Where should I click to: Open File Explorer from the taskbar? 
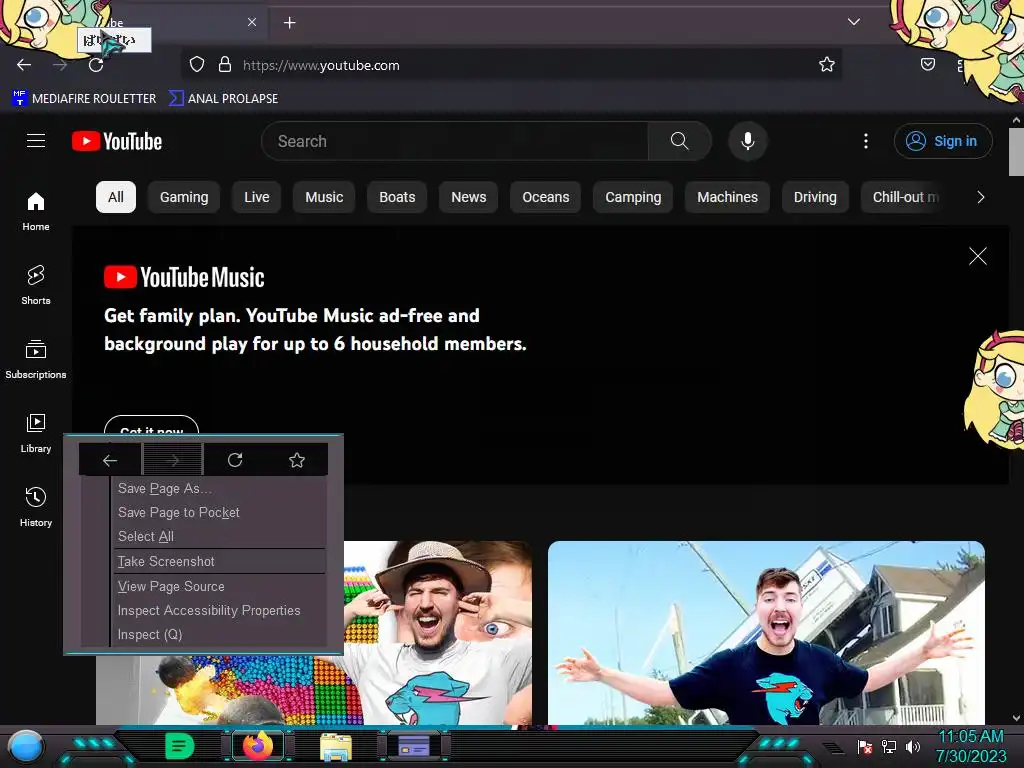(336, 746)
